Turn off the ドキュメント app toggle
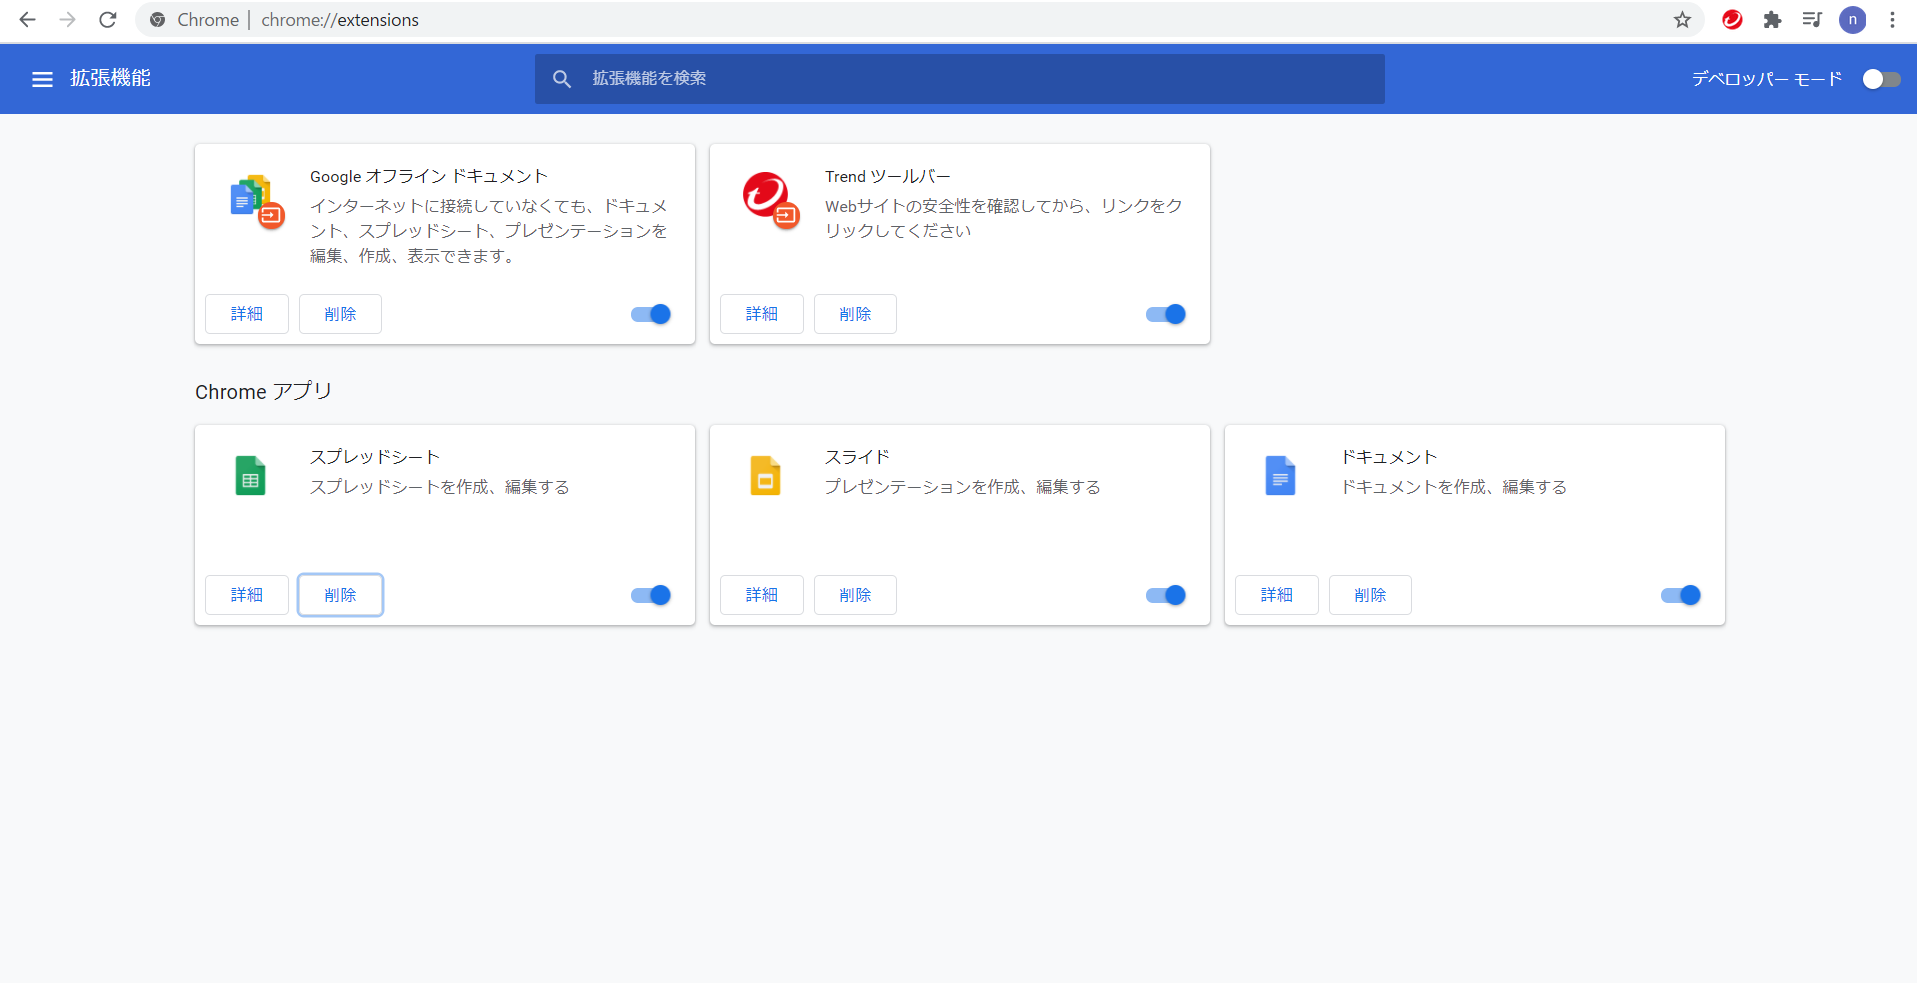The height and width of the screenshot is (983, 1917). point(1681,595)
